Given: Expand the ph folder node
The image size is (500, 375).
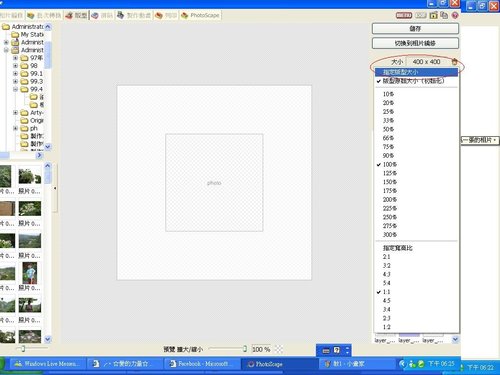Looking at the screenshot, I should [x=15, y=128].
